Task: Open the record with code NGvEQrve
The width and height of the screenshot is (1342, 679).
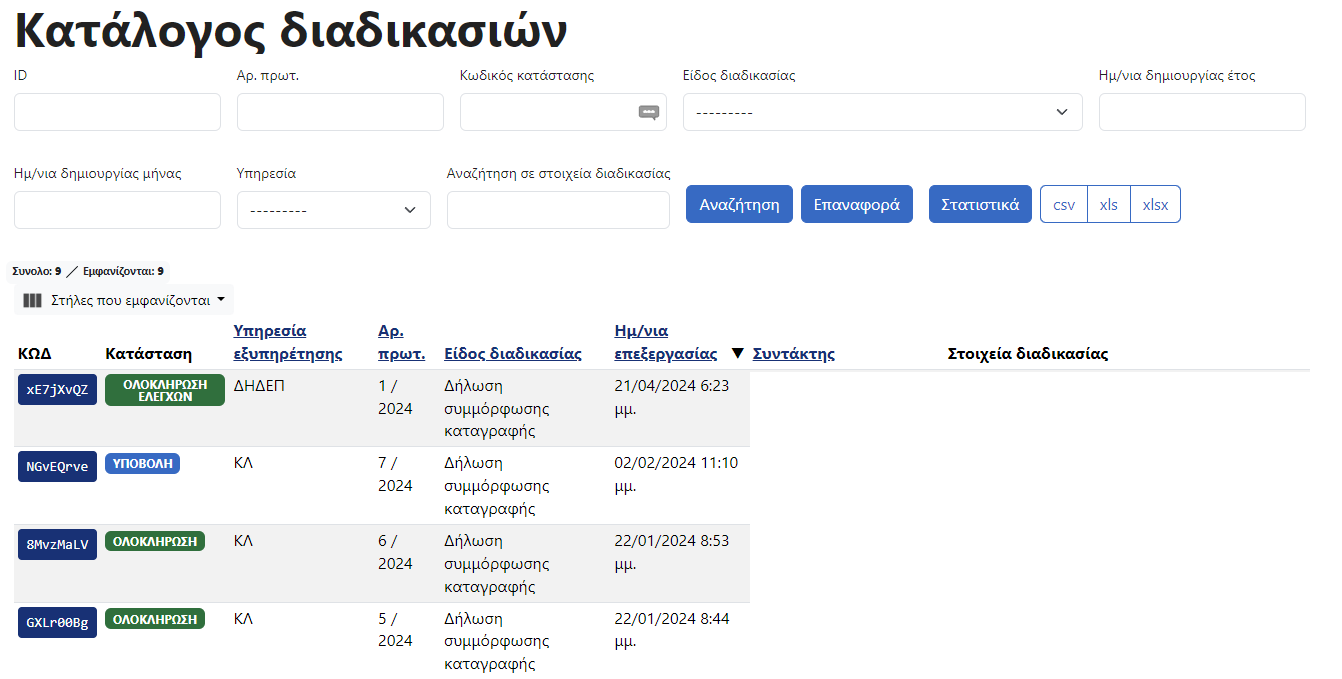Action: coord(57,466)
